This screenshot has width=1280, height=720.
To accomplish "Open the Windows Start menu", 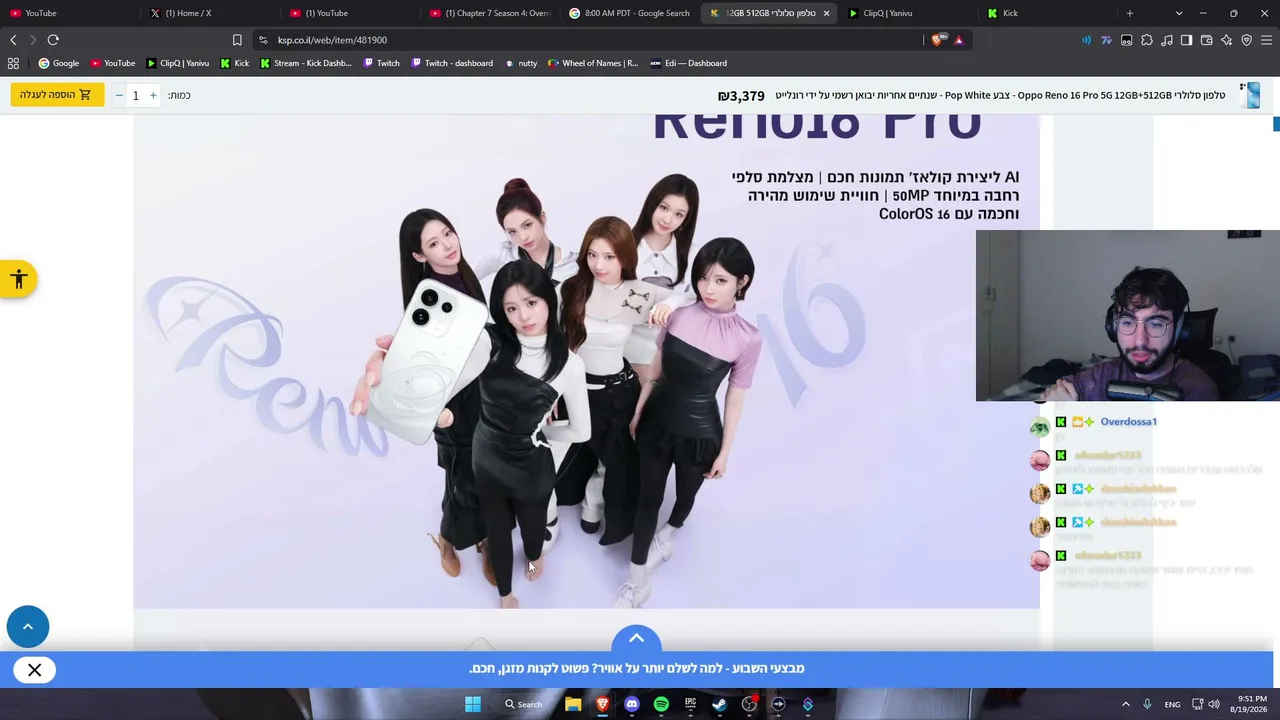I will [473, 704].
